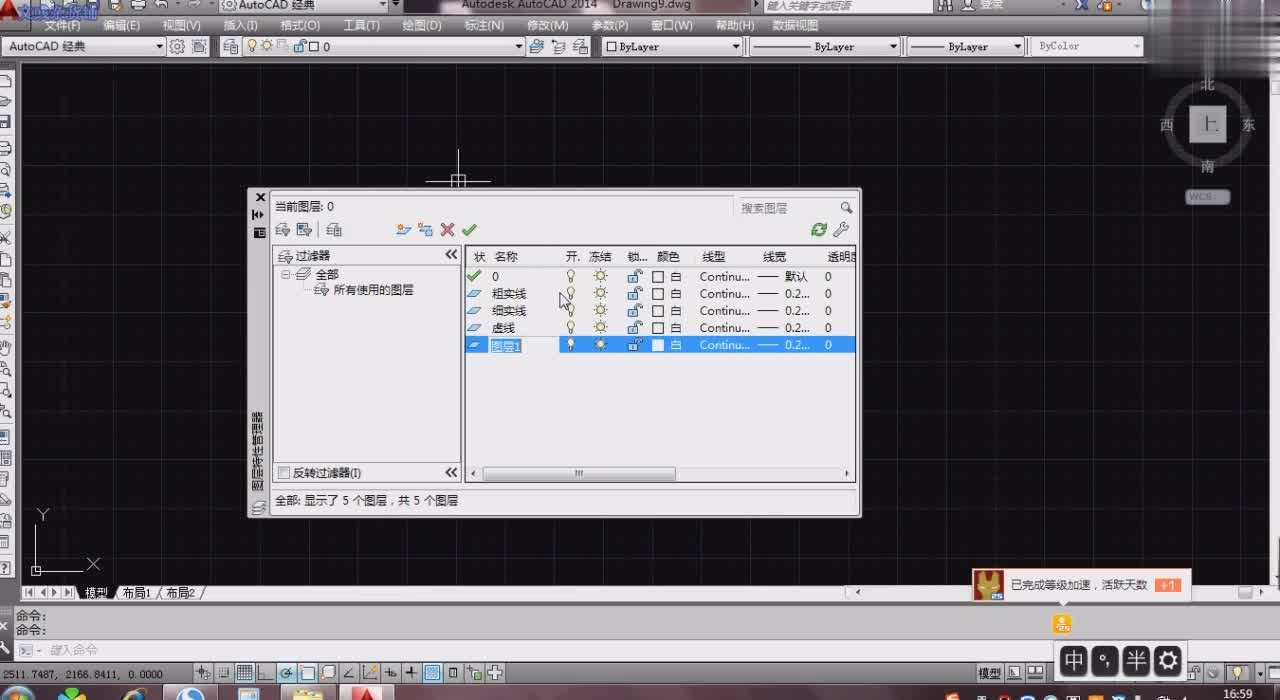This screenshot has width=1280, height=700.
Task: Collapse the 全部 filter tree node
Action: (x=286, y=274)
